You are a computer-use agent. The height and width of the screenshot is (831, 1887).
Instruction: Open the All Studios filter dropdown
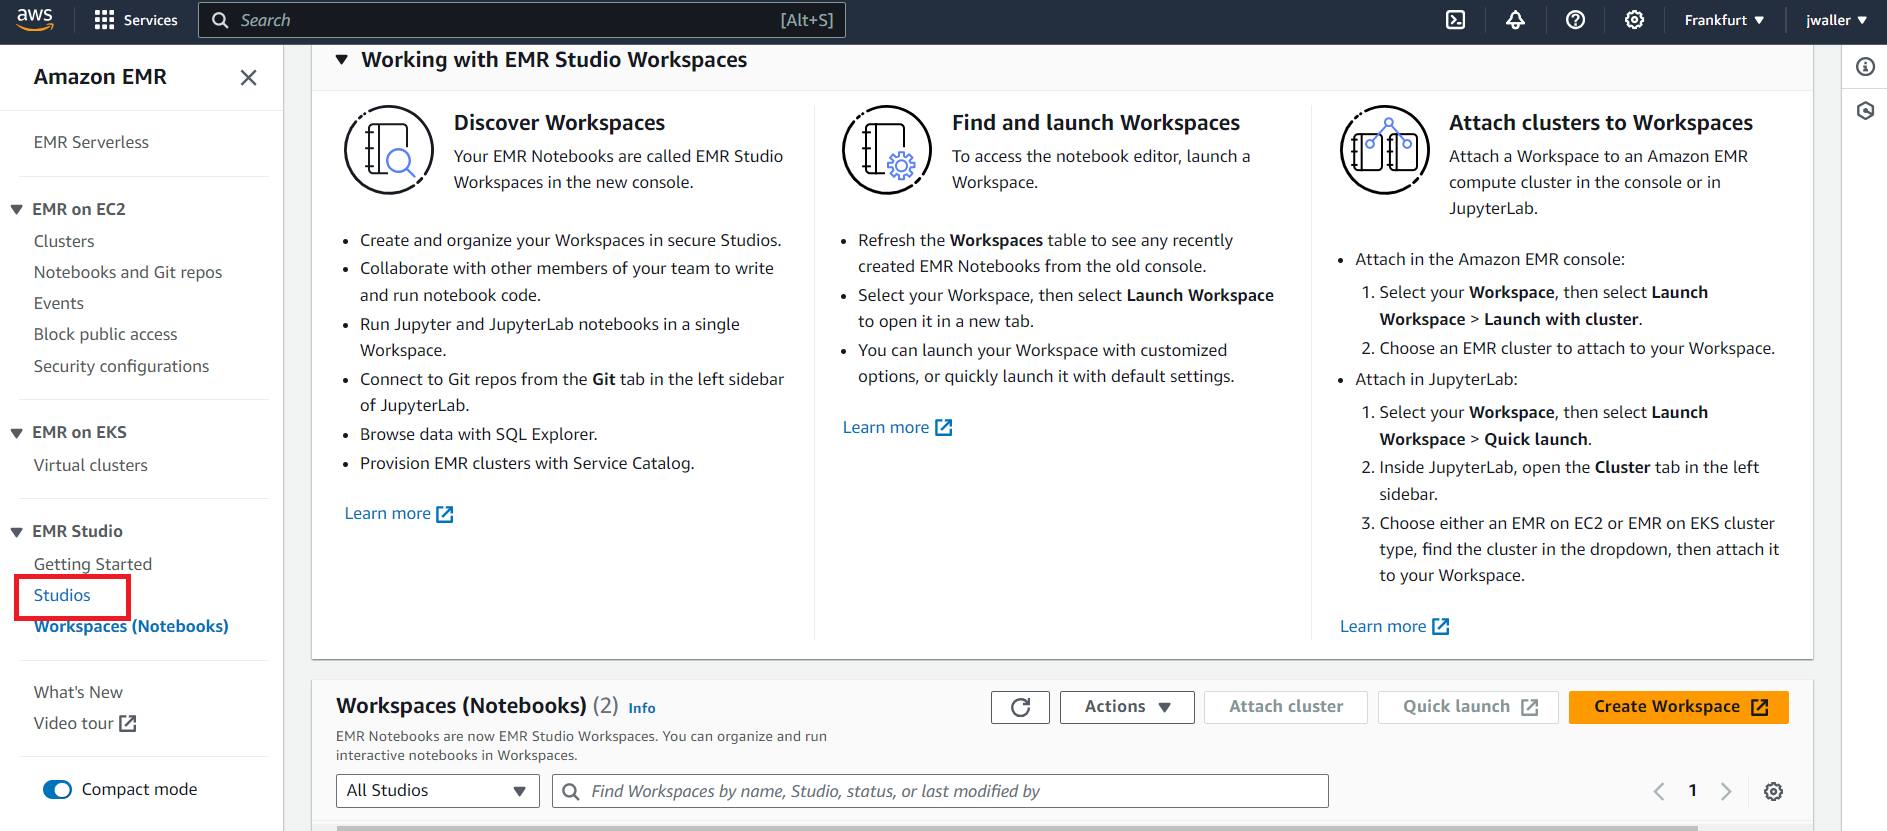click(438, 791)
